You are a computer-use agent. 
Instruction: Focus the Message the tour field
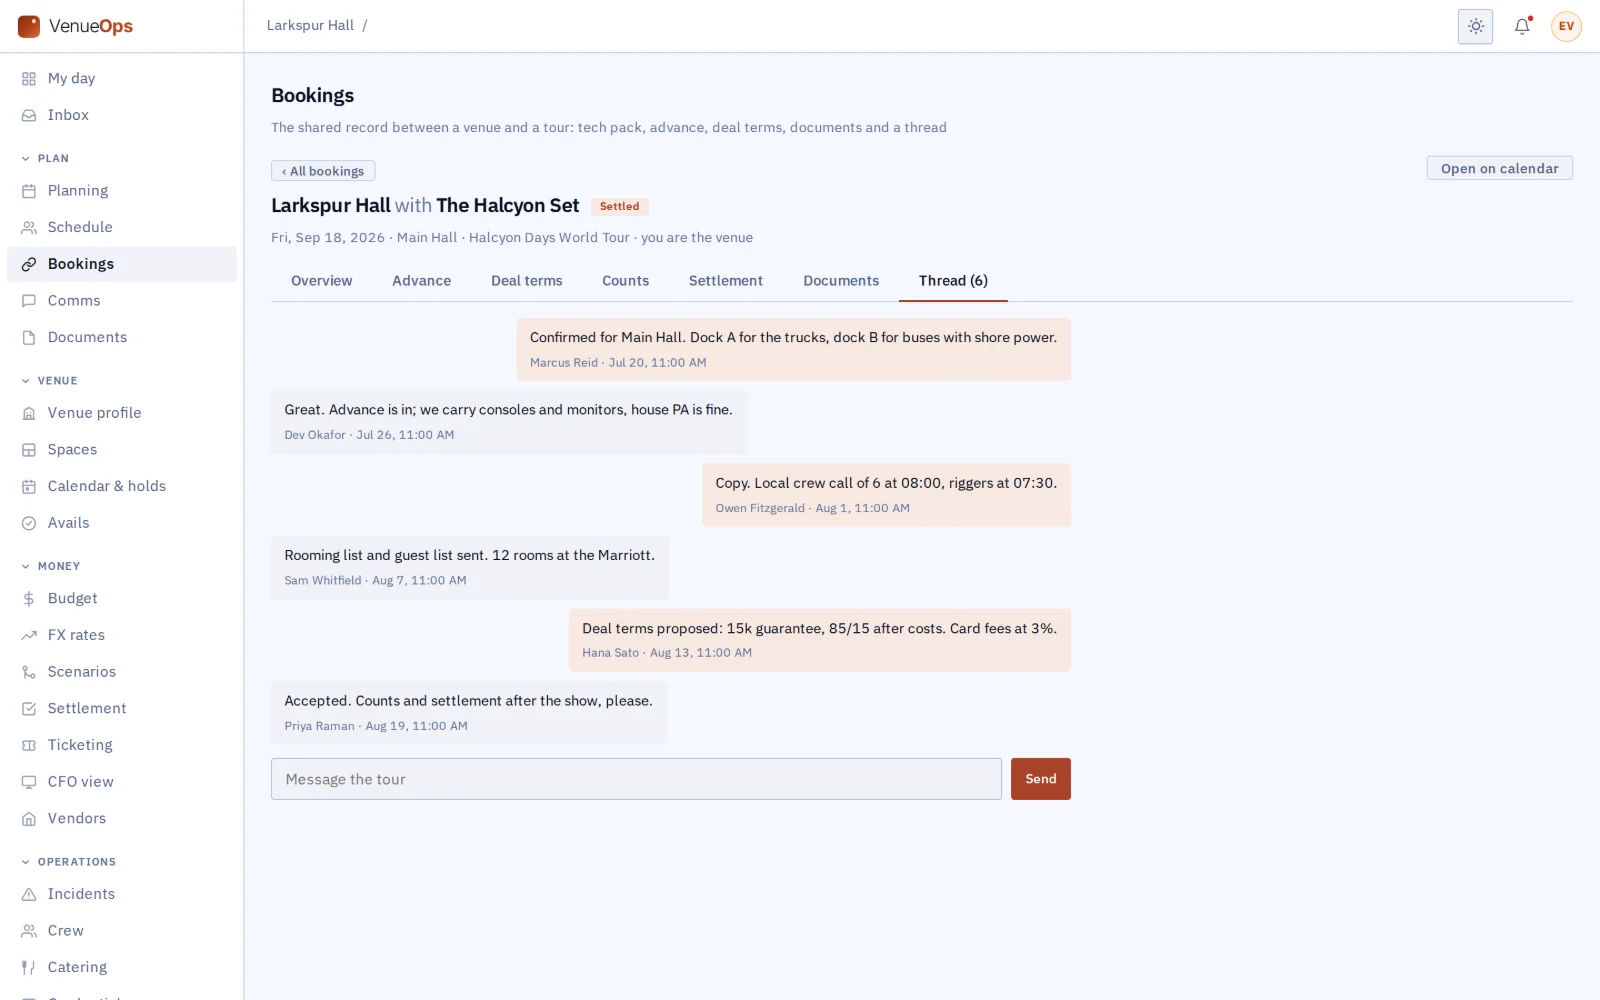pos(636,779)
